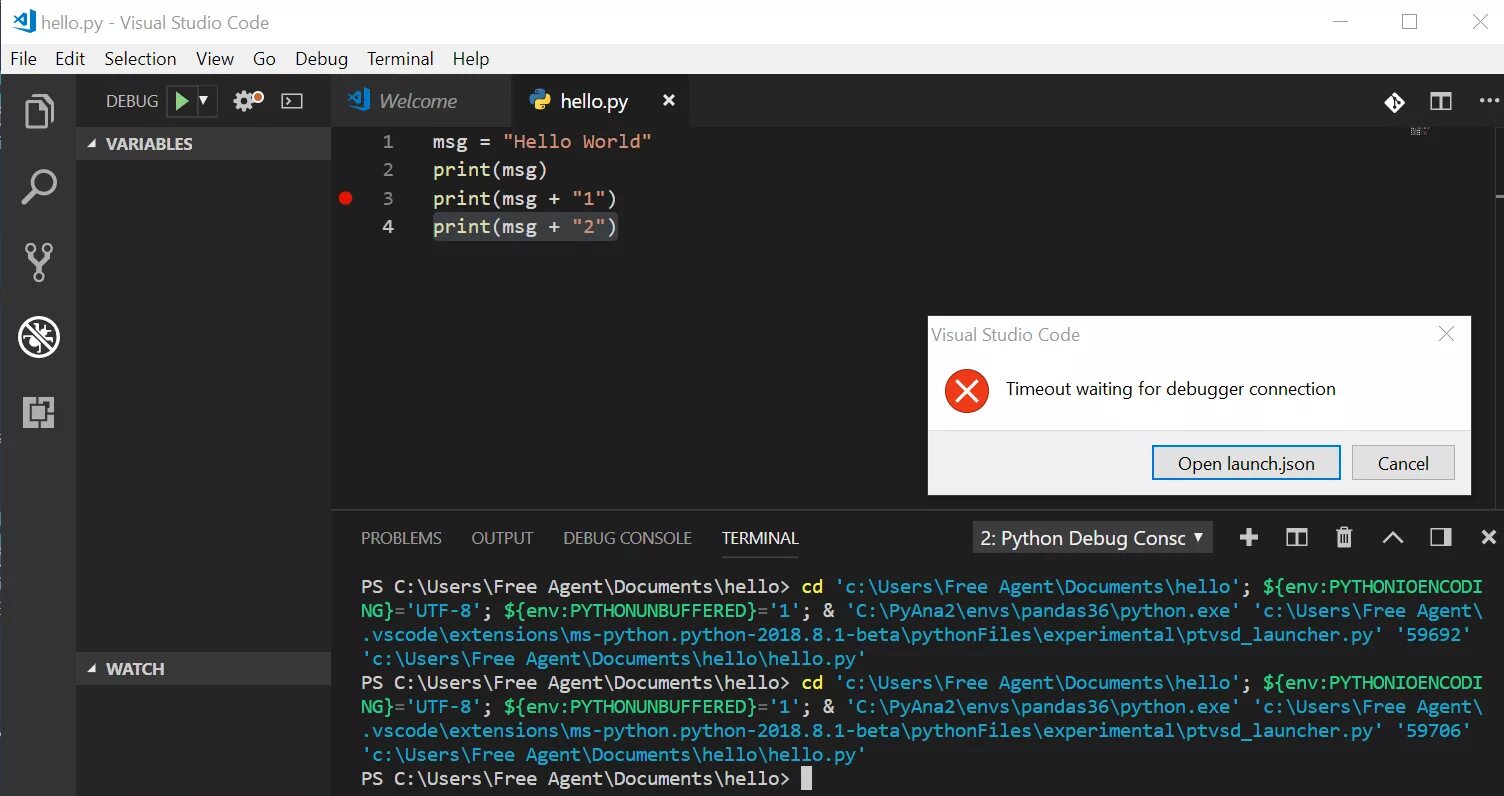Switch to the Welcome tab
This screenshot has height=796, width=1504.
pos(420,101)
